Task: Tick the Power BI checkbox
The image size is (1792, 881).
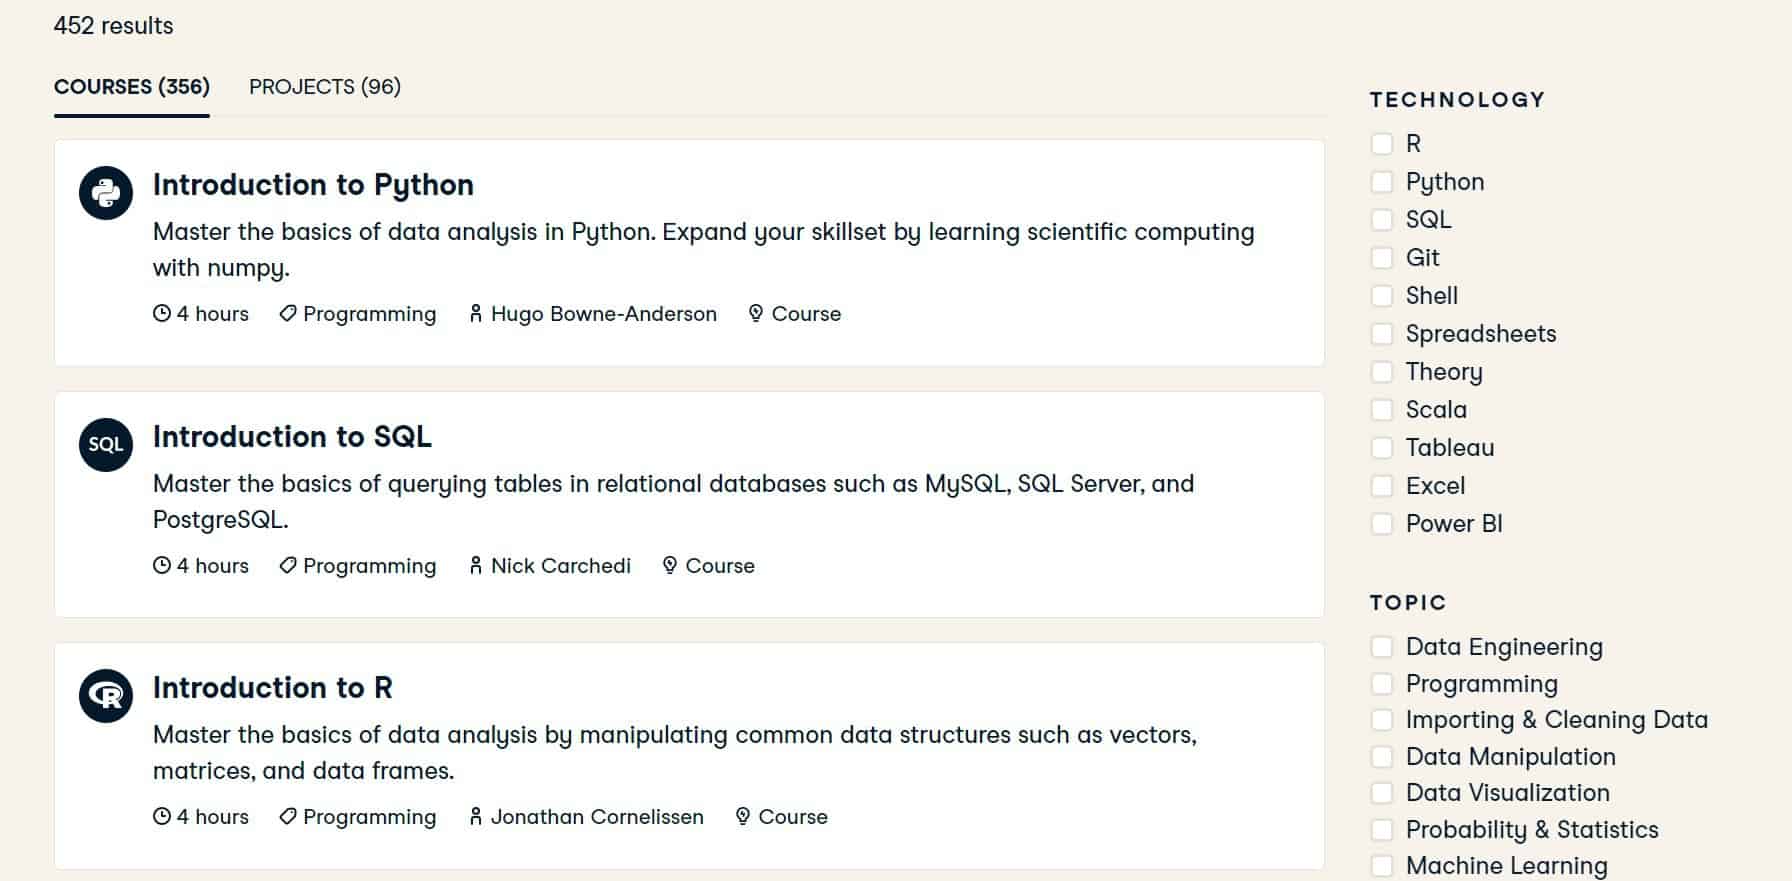Action: point(1382,524)
